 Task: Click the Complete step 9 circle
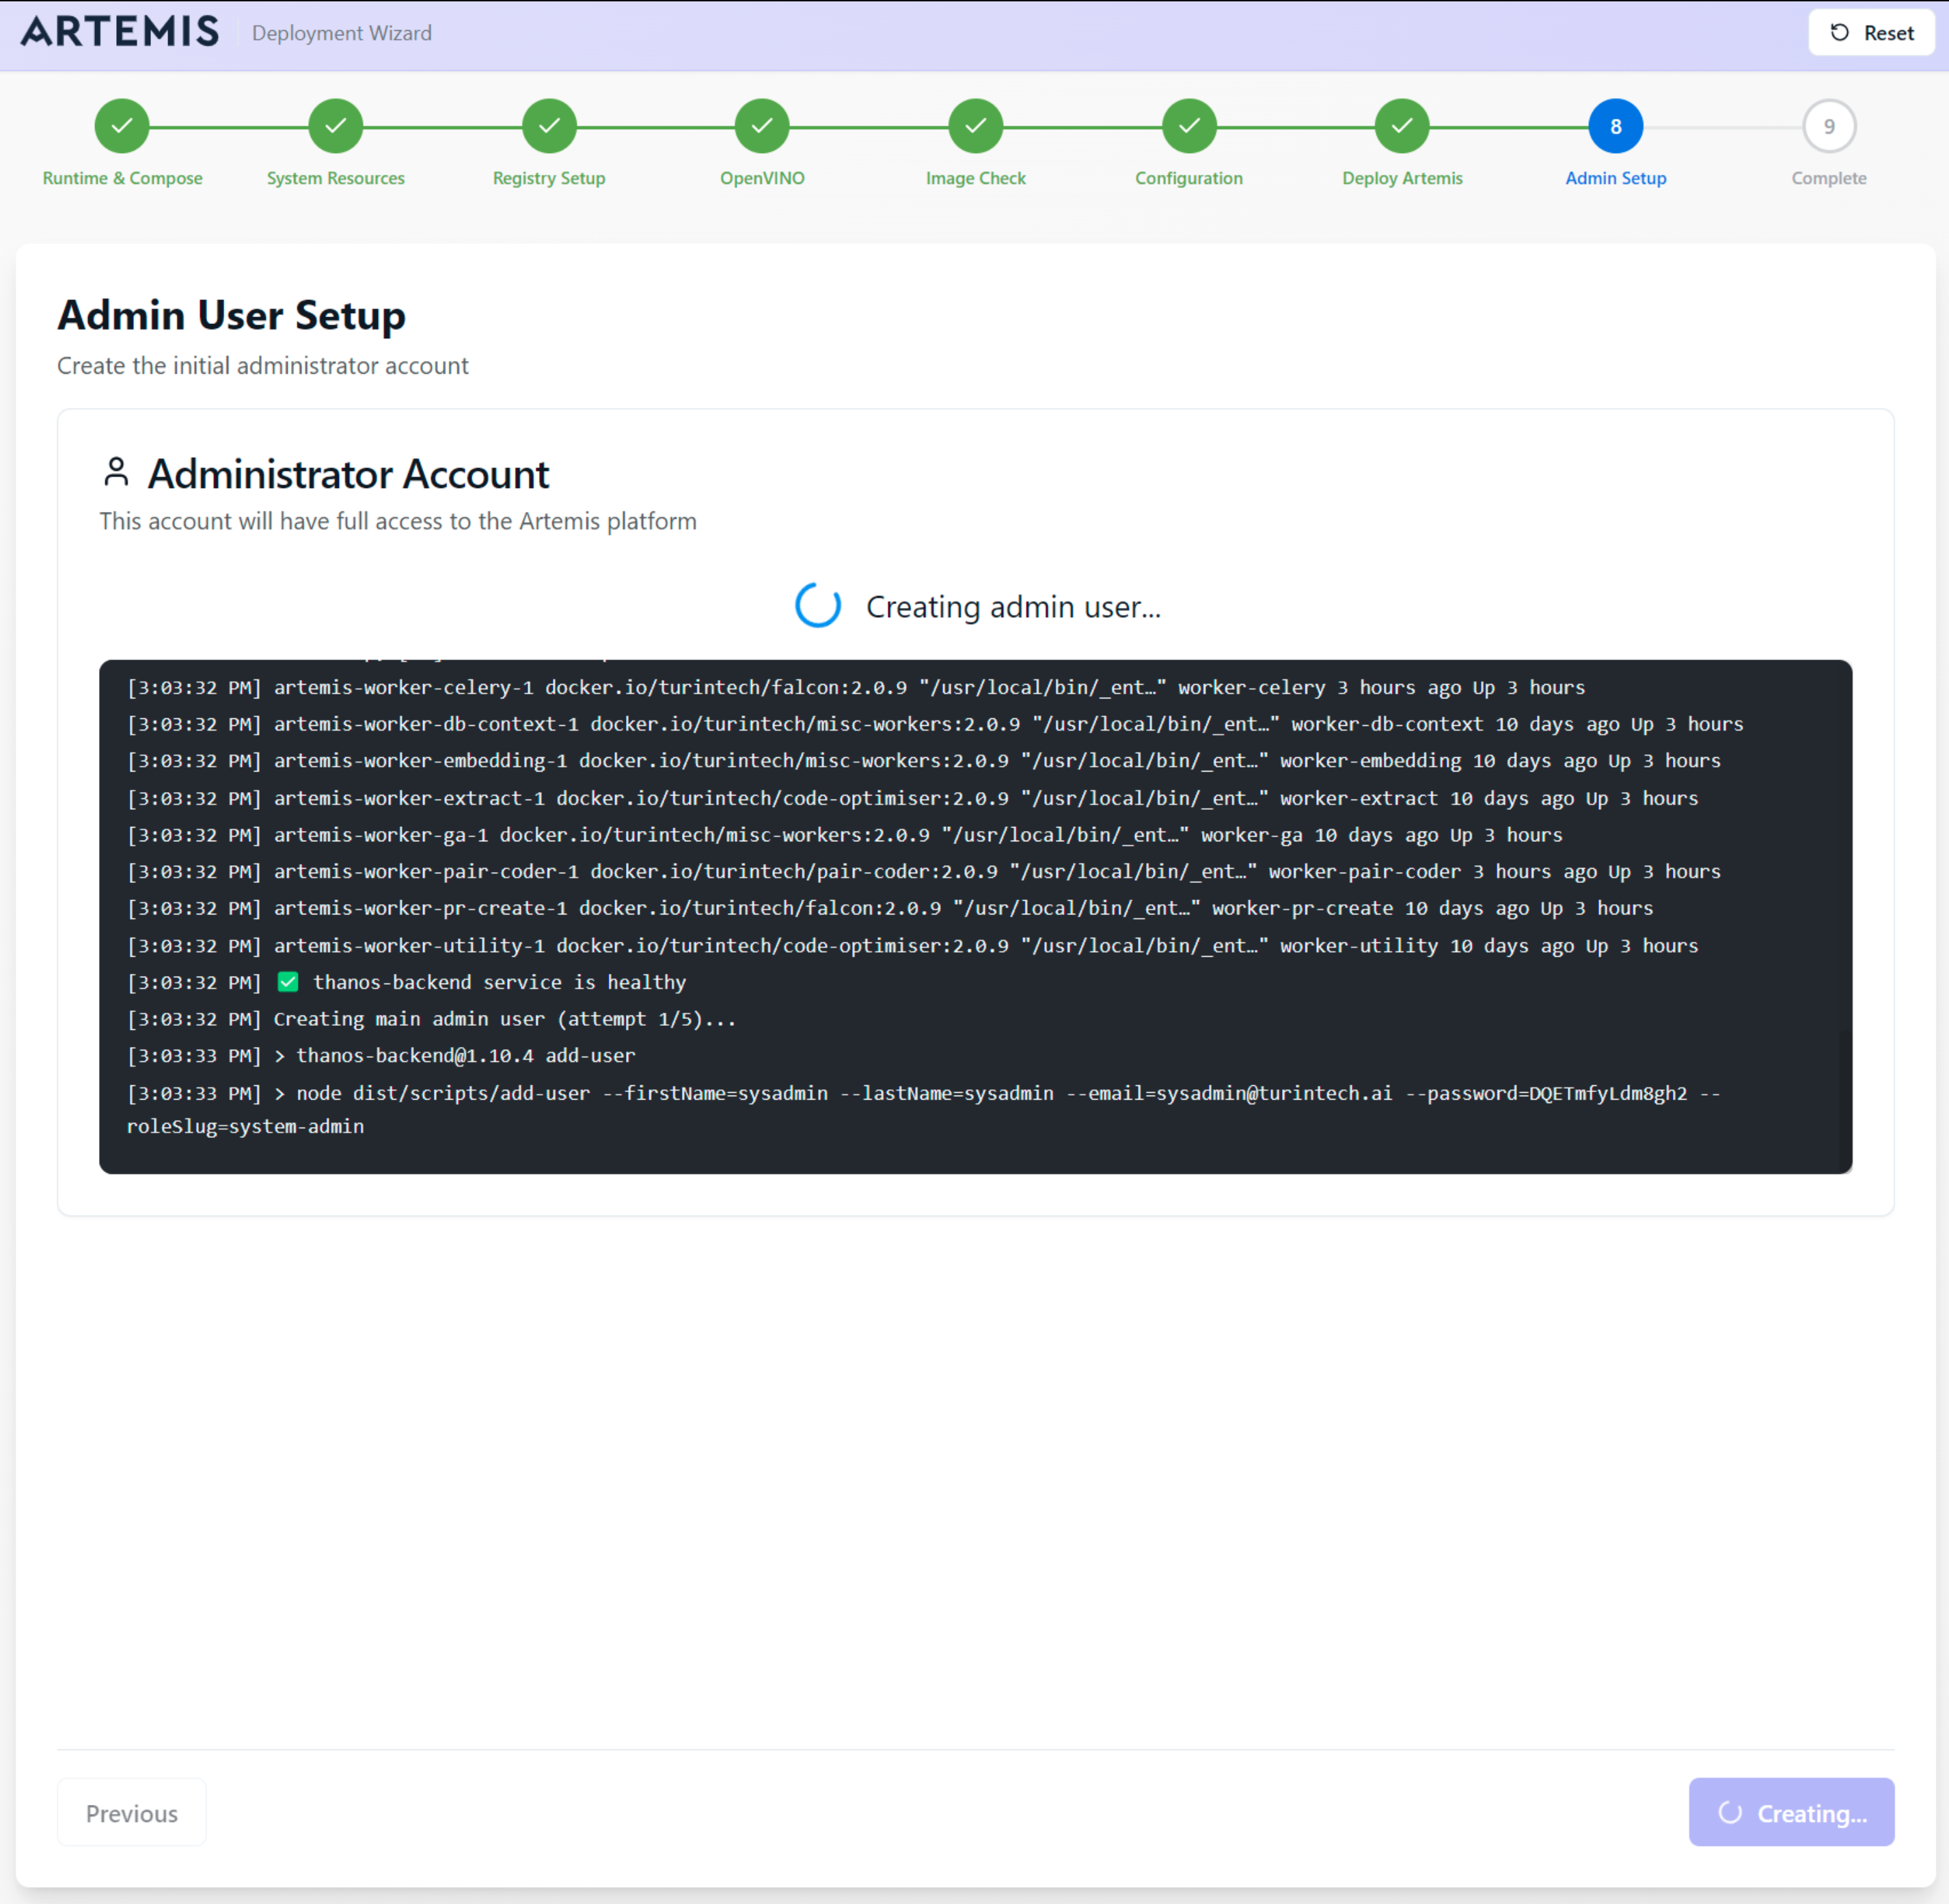tap(1829, 126)
